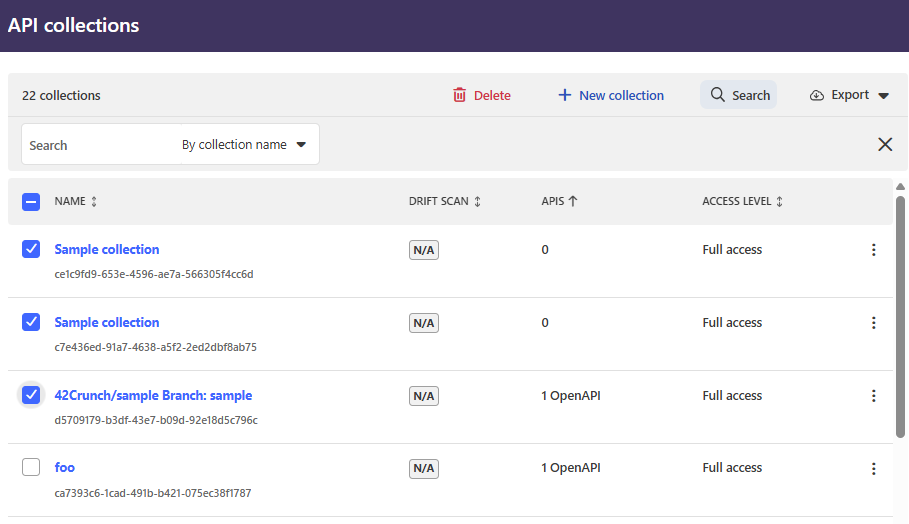Click the plus icon for New collection
The height and width of the screenshot is (524, 909).
pyautogui.click(x=565, y=95)
